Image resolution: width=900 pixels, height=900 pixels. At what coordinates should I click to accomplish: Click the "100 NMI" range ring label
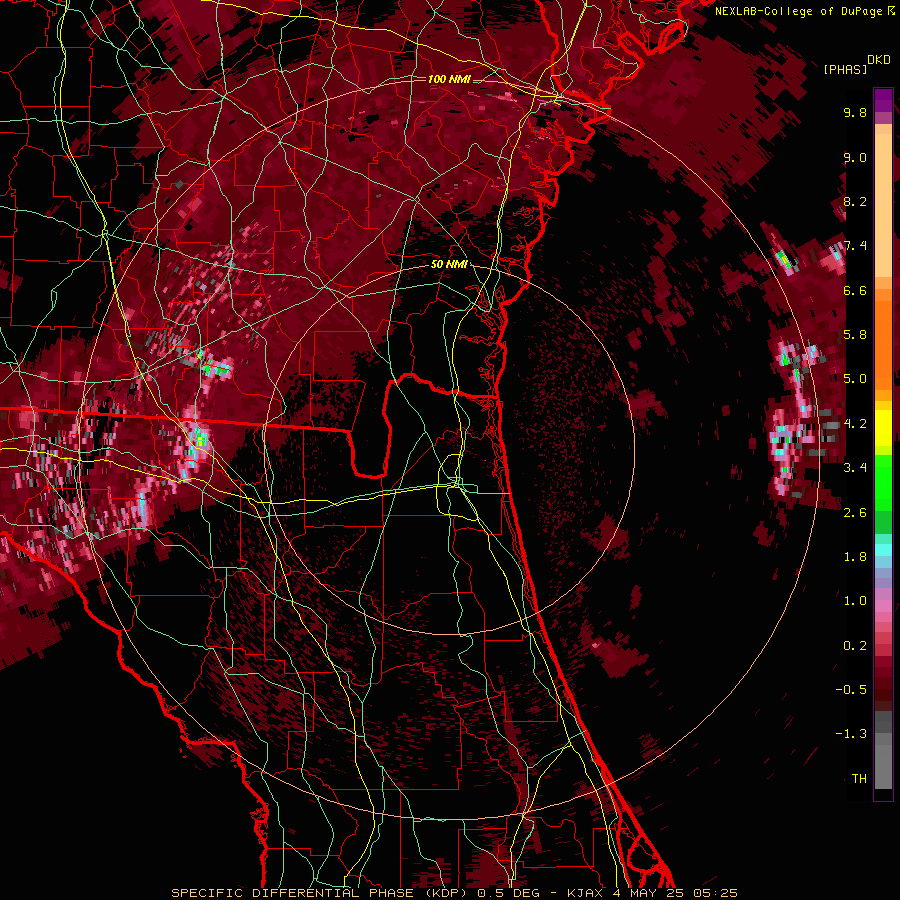(449, 79)
